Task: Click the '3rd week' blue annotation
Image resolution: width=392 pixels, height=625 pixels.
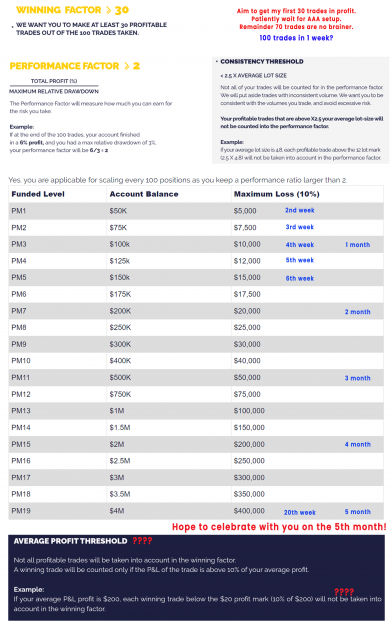Action: (x=299, y=227)
